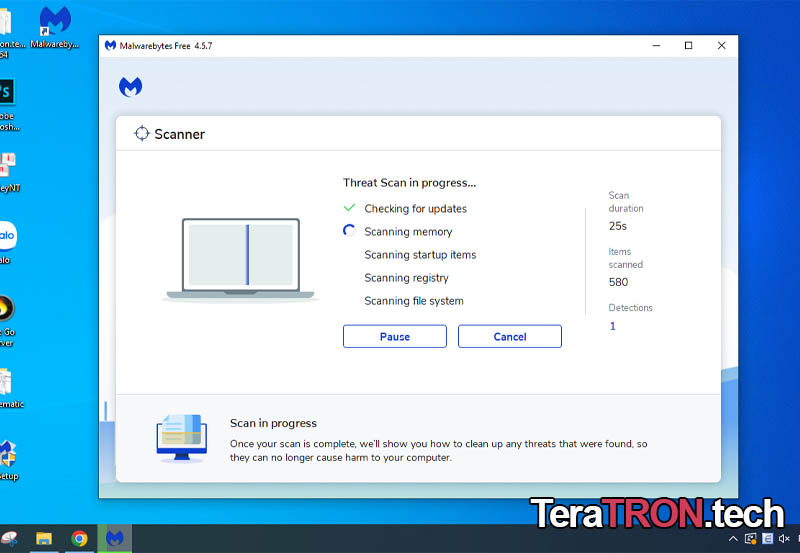The height and width of the screenshot is (553, 800).
Task: Click the 'Scanner' panel title
Action: point(179,134)
